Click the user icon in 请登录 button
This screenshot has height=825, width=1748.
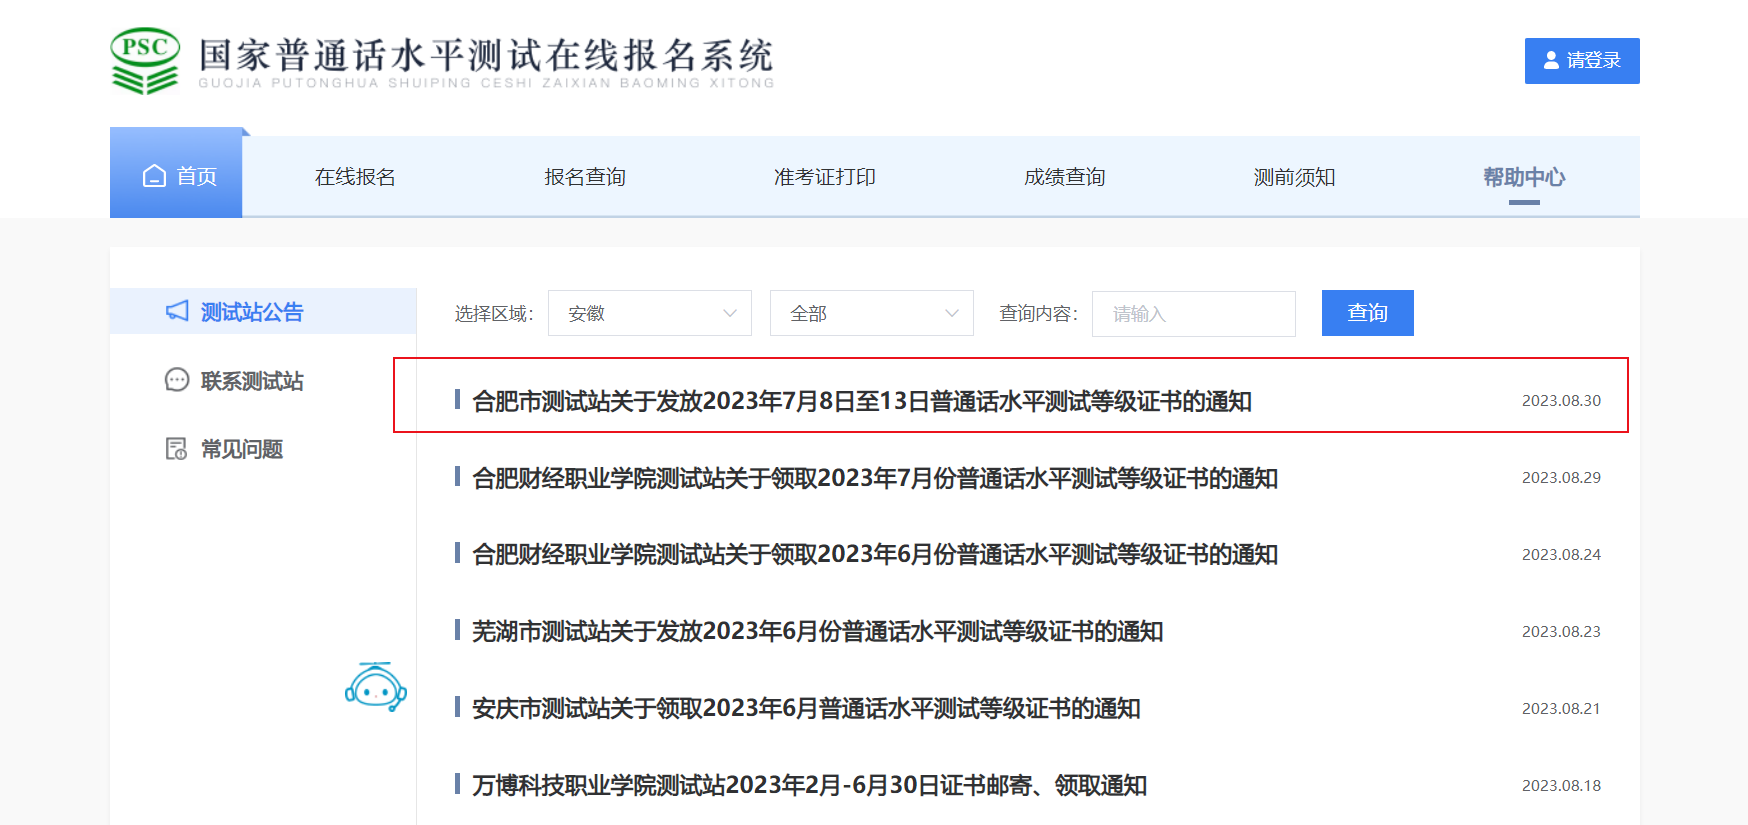tap(1551, 61)
